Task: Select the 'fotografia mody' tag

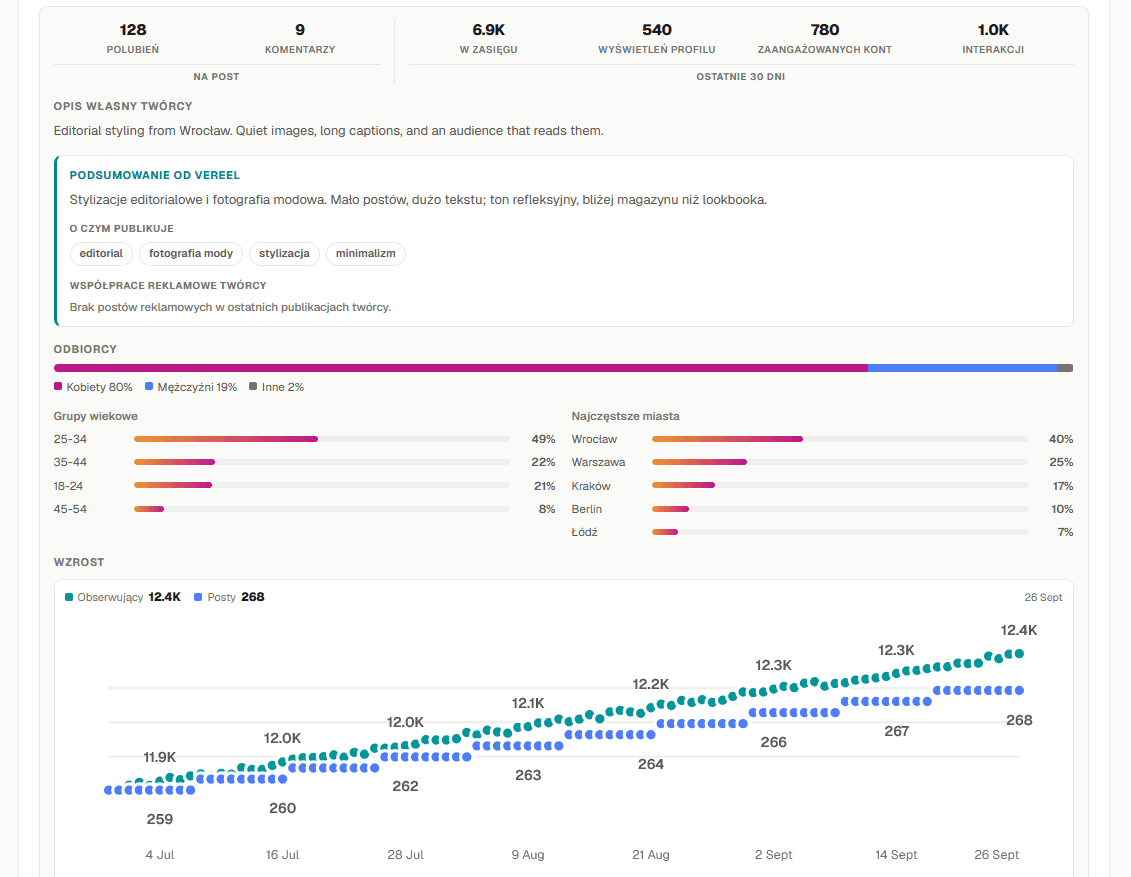Action: (x=191, y=254)
